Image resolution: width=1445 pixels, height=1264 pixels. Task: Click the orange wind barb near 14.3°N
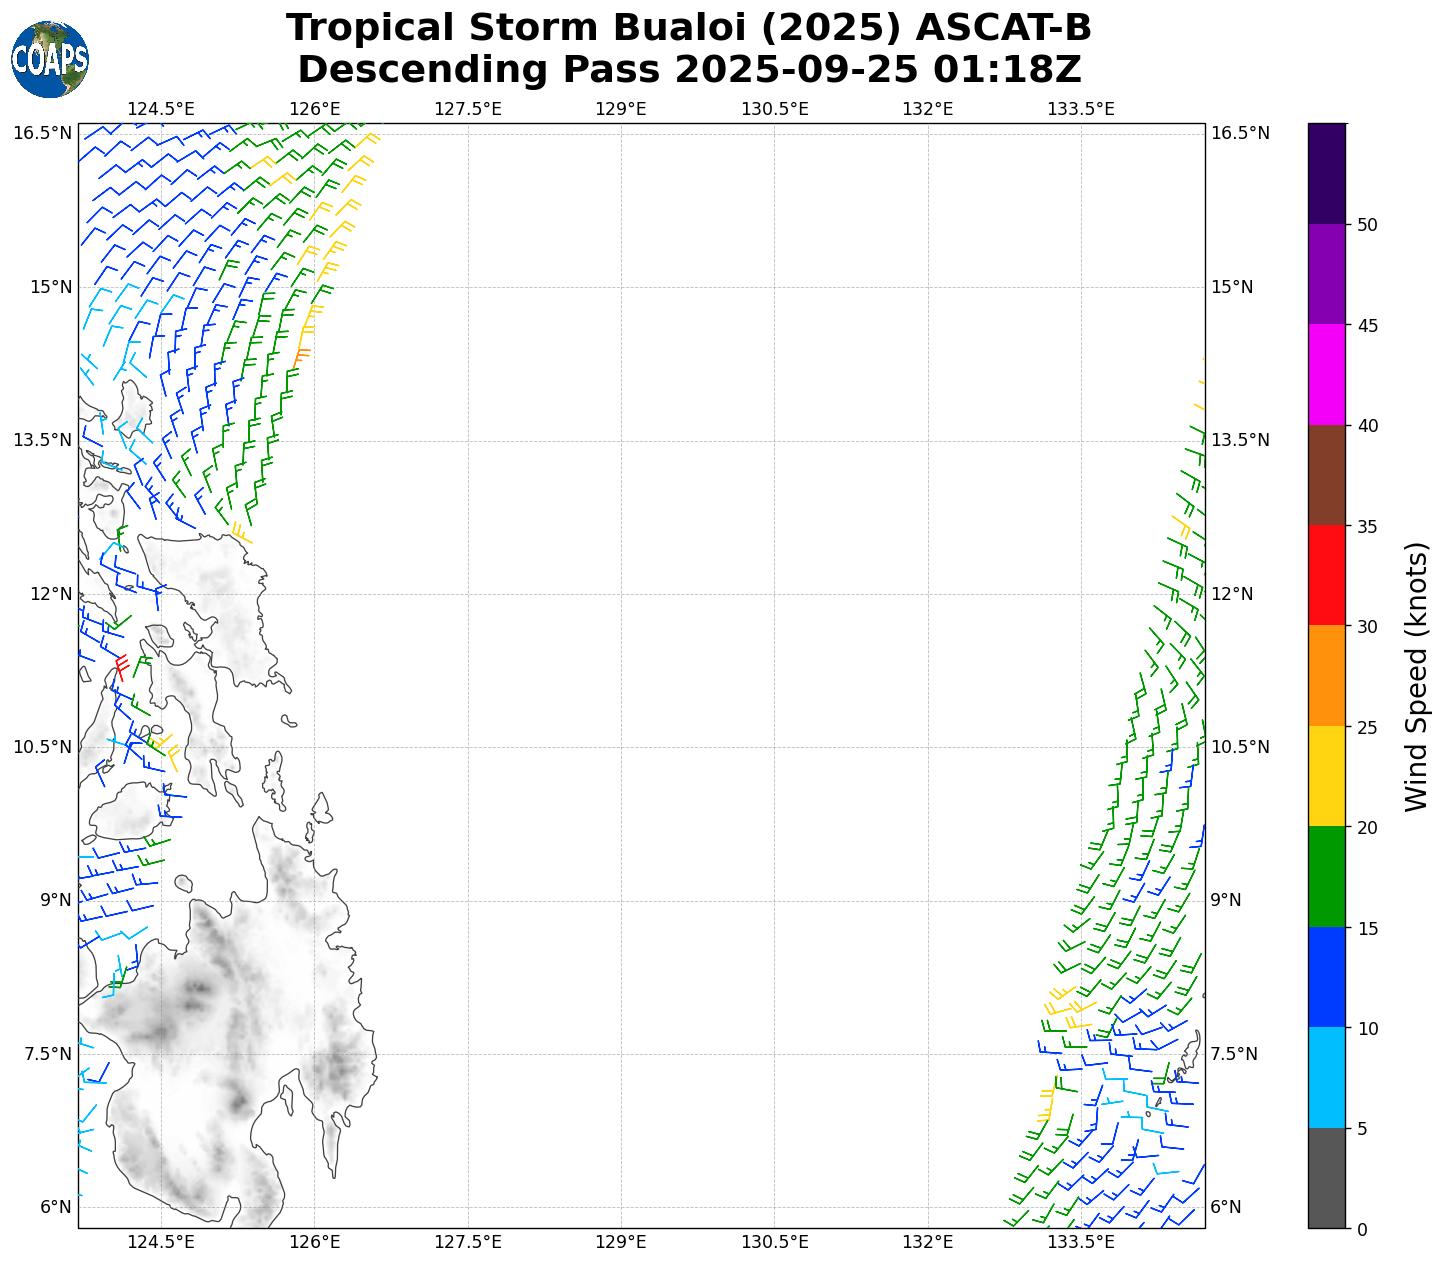[x=300, y=354]
